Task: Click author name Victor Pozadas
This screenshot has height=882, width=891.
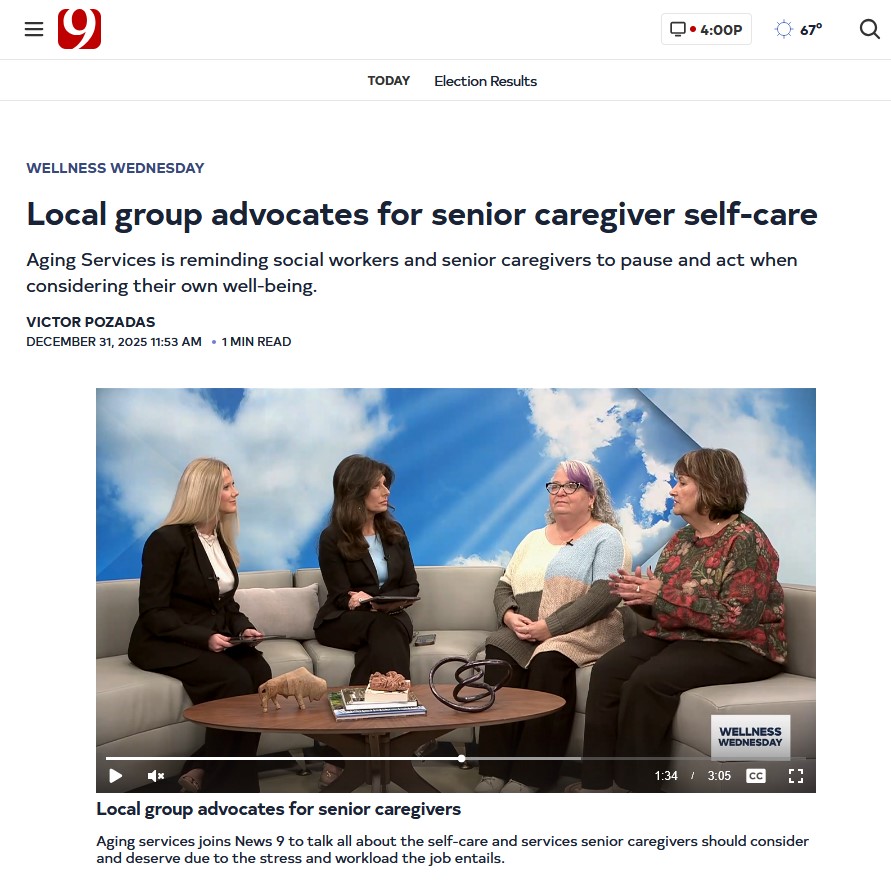Action: (x=91, y=322)
